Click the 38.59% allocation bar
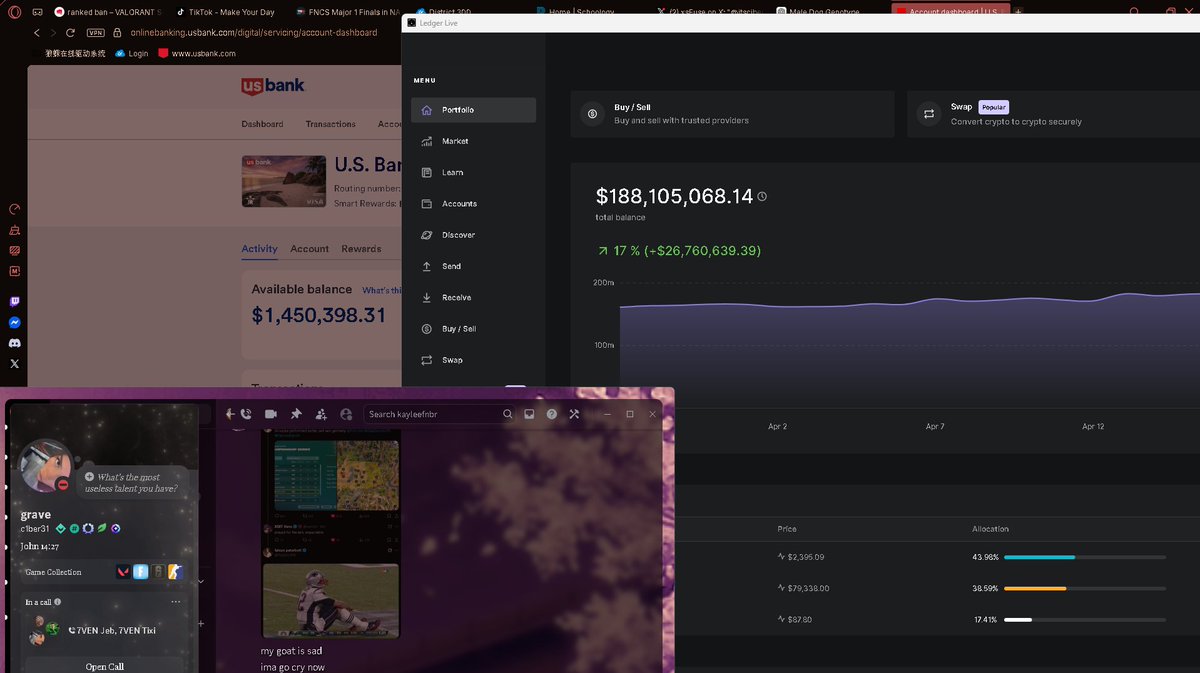 click(1085, 588)
